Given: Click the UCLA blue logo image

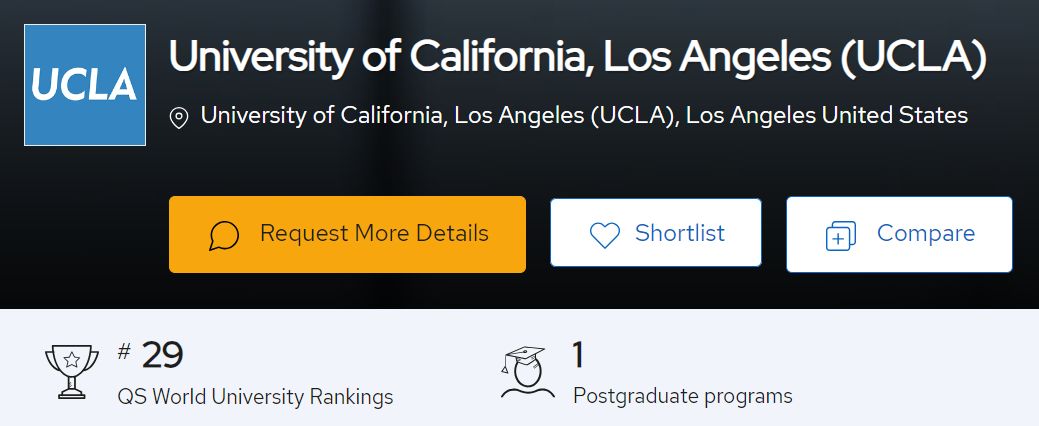Looking at the screenshot, I should coord(85,85).
